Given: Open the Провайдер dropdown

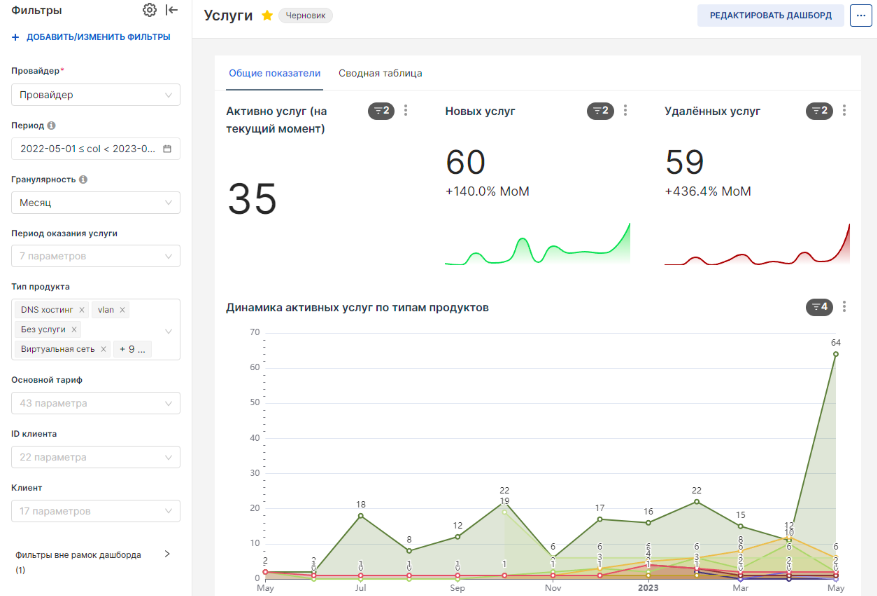Looking at the screenshot, I should pyautogui.click(x=95, y=95).
